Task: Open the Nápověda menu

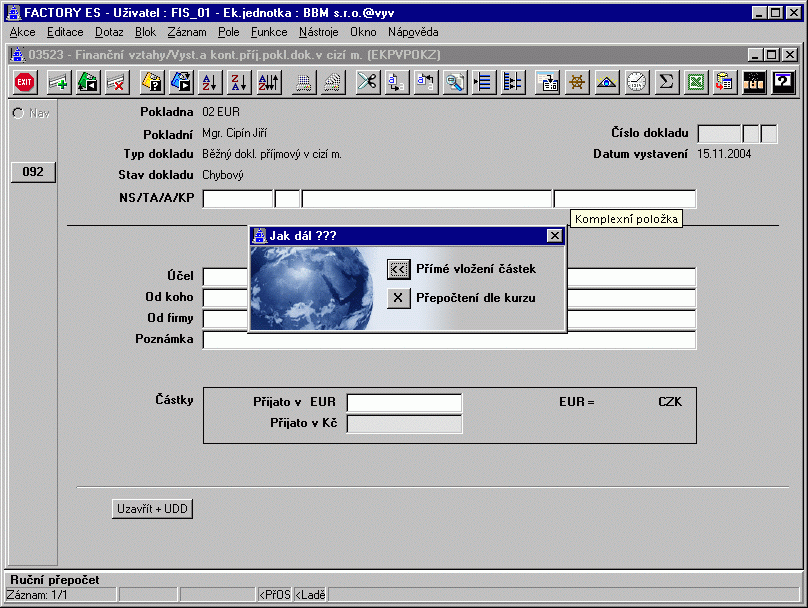Action: 413,32
